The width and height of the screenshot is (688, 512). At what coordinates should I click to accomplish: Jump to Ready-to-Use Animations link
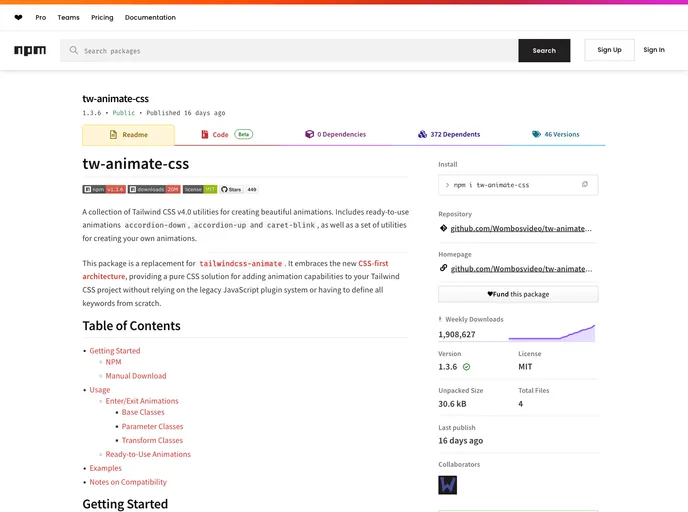[148, 454]
